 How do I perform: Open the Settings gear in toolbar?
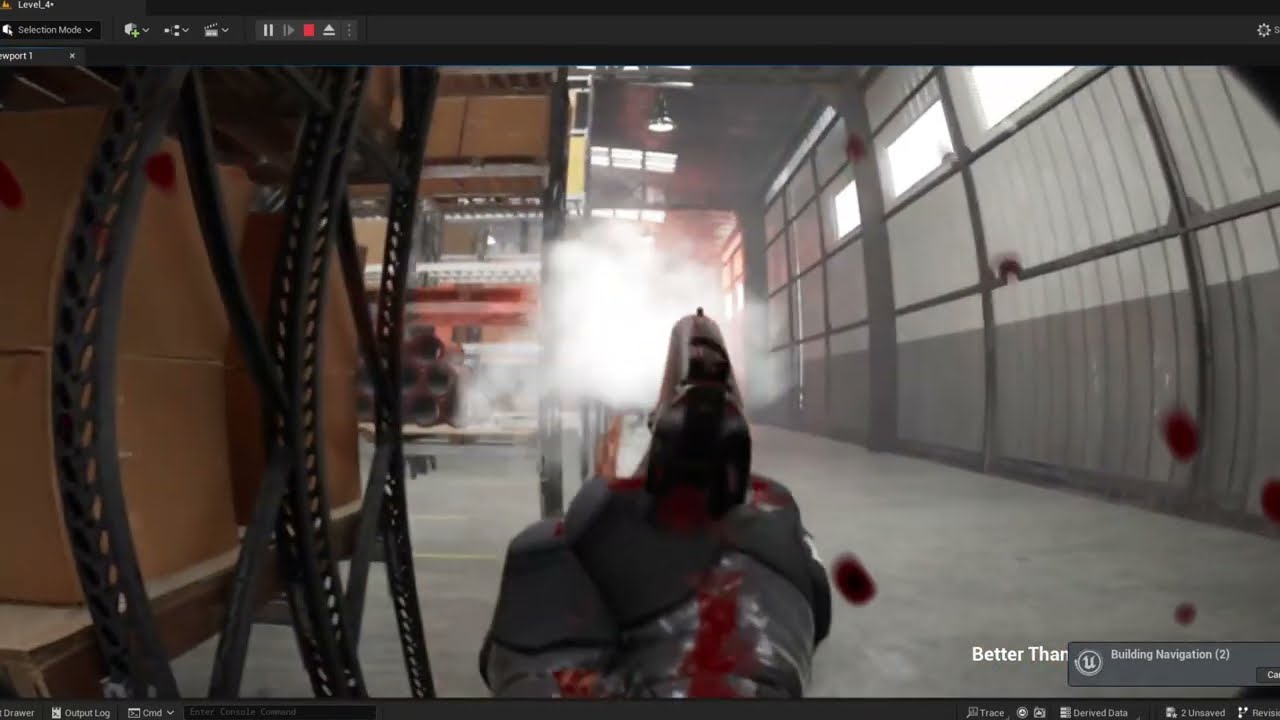(x=1264, y=30)
